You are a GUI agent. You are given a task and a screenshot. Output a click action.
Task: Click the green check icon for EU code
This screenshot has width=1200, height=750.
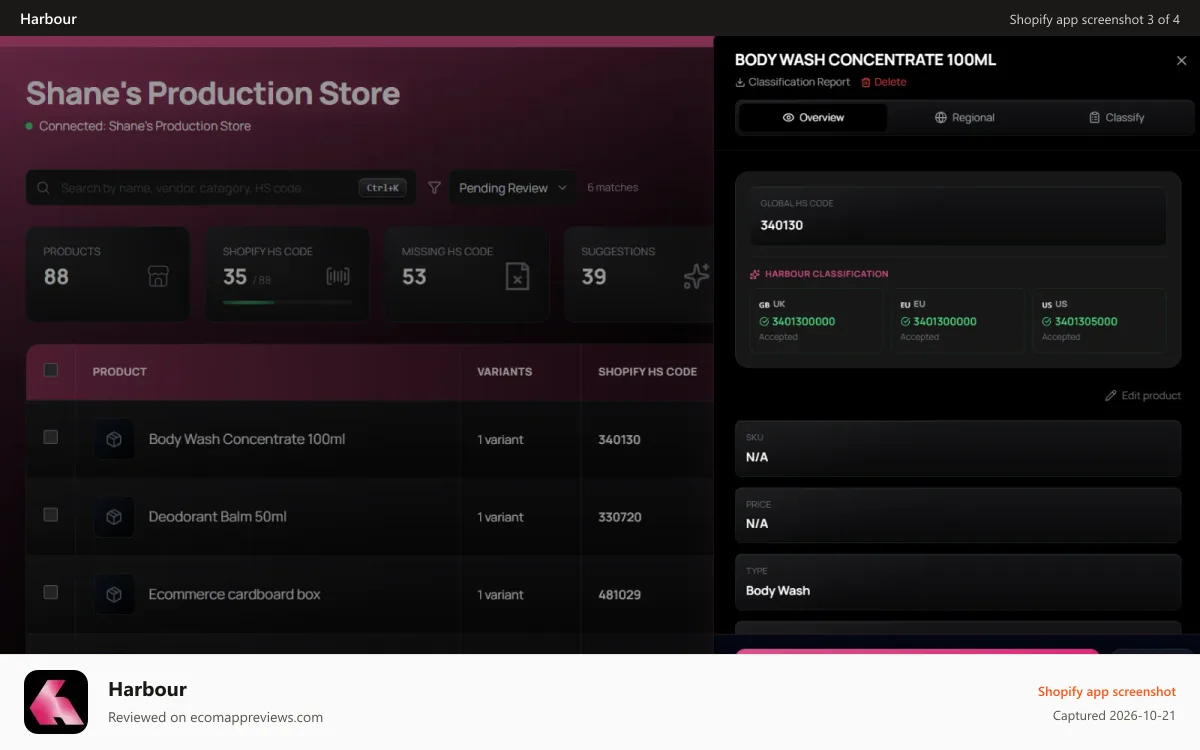[906, 322]
